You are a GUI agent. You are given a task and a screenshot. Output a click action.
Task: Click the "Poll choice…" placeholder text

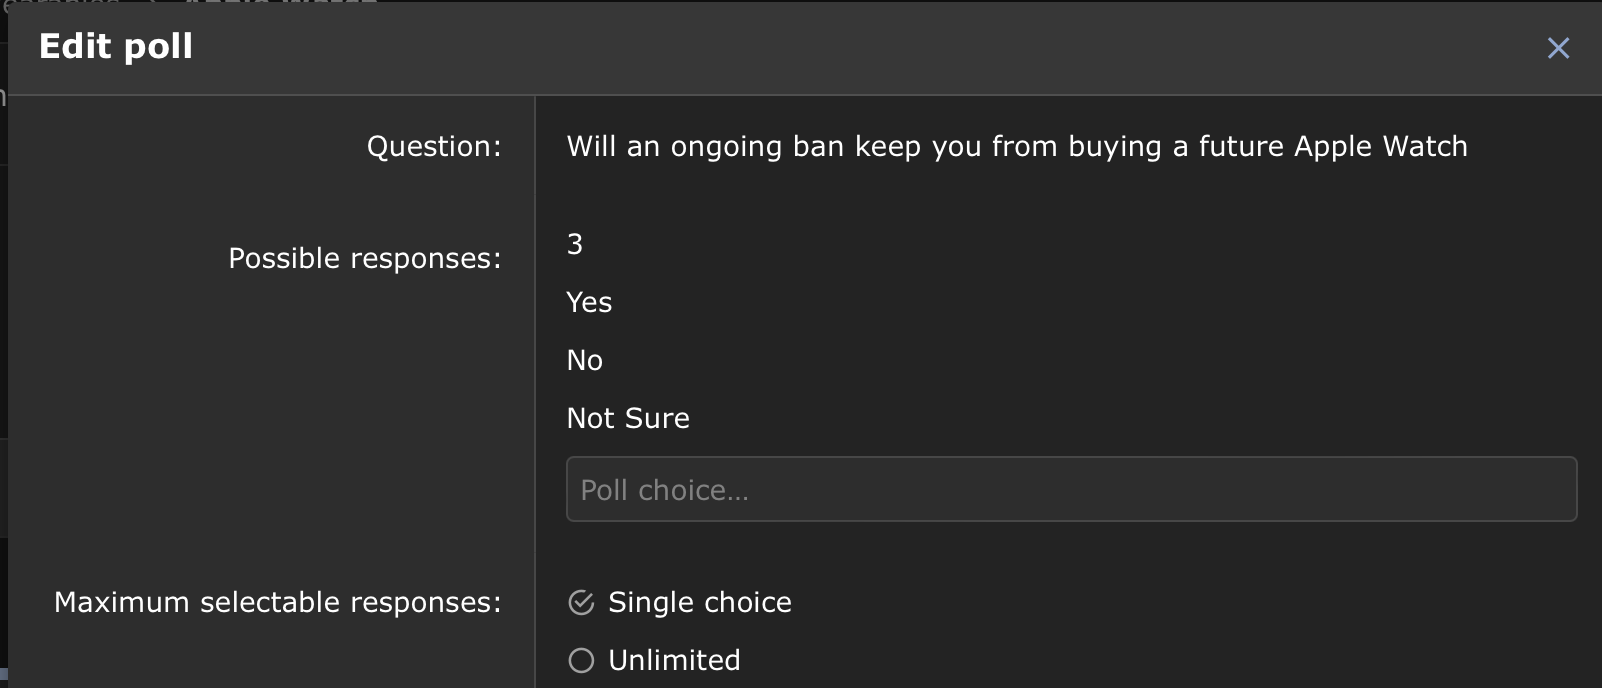[664, 490]
